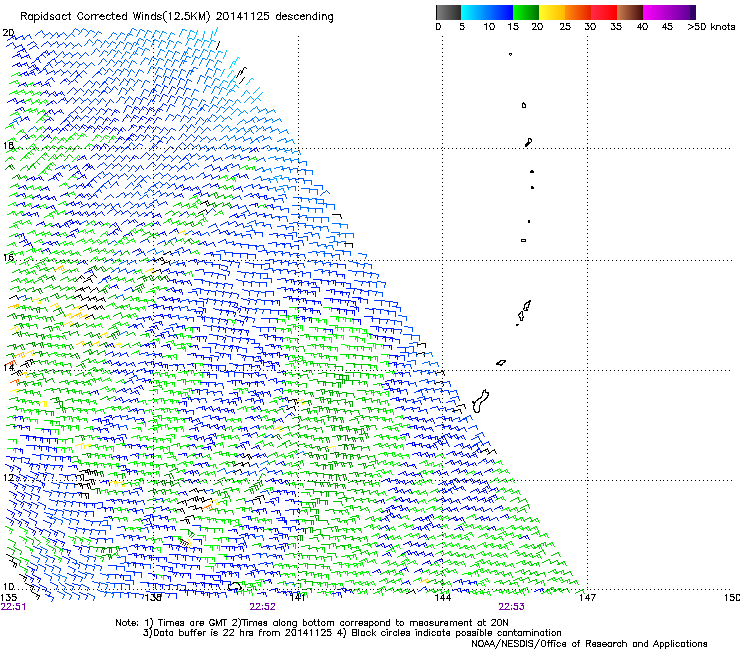Viewport: 740px width, 650px height.
Task: Click the '16' latitude axis label
Action: tap(8, 257)
